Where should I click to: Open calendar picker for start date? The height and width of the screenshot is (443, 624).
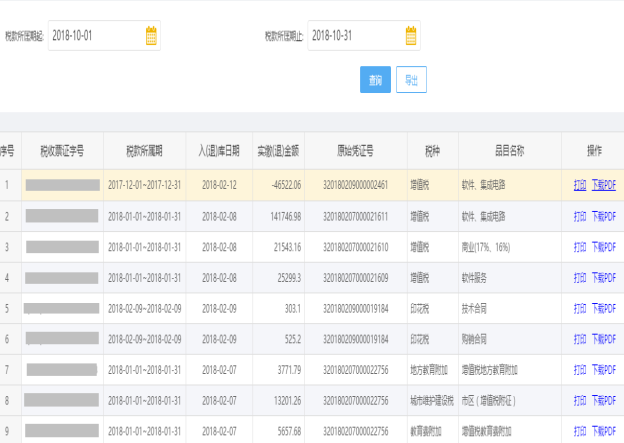click(x=151, y=36)
